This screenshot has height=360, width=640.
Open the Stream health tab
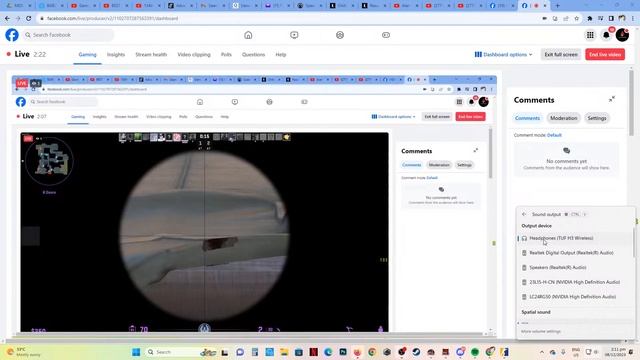(x=151, y=54)
